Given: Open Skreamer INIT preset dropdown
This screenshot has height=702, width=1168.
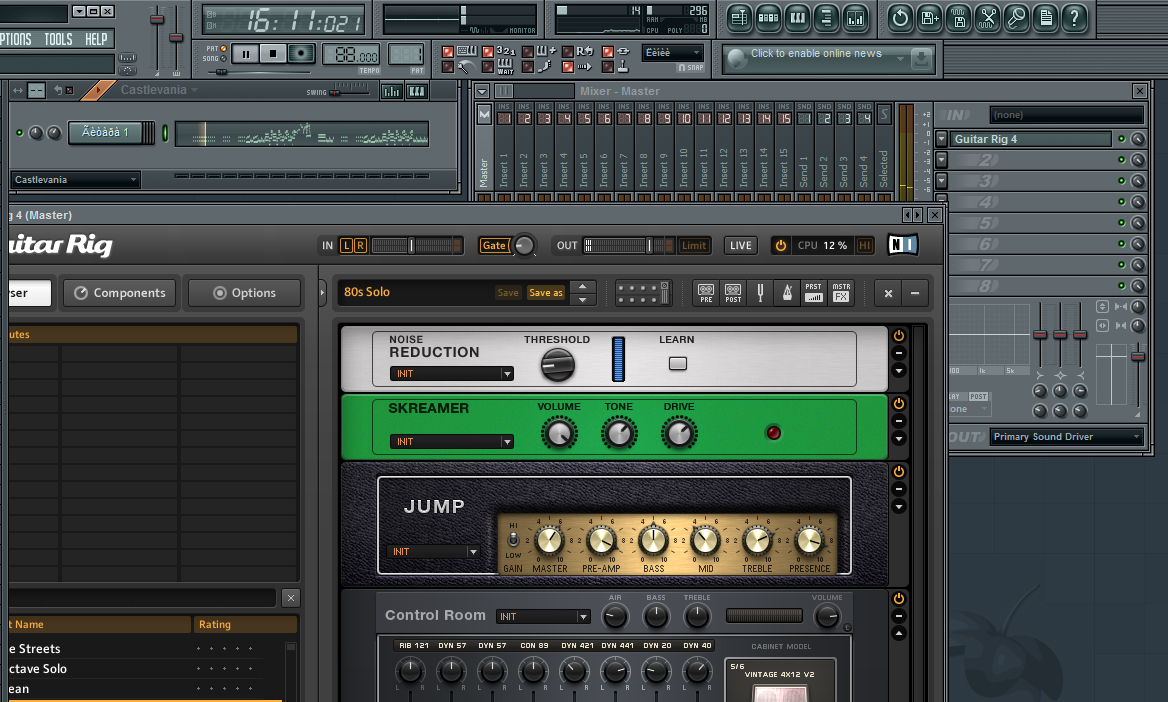Looking at the screenshot, I should (x=451, y=441).
